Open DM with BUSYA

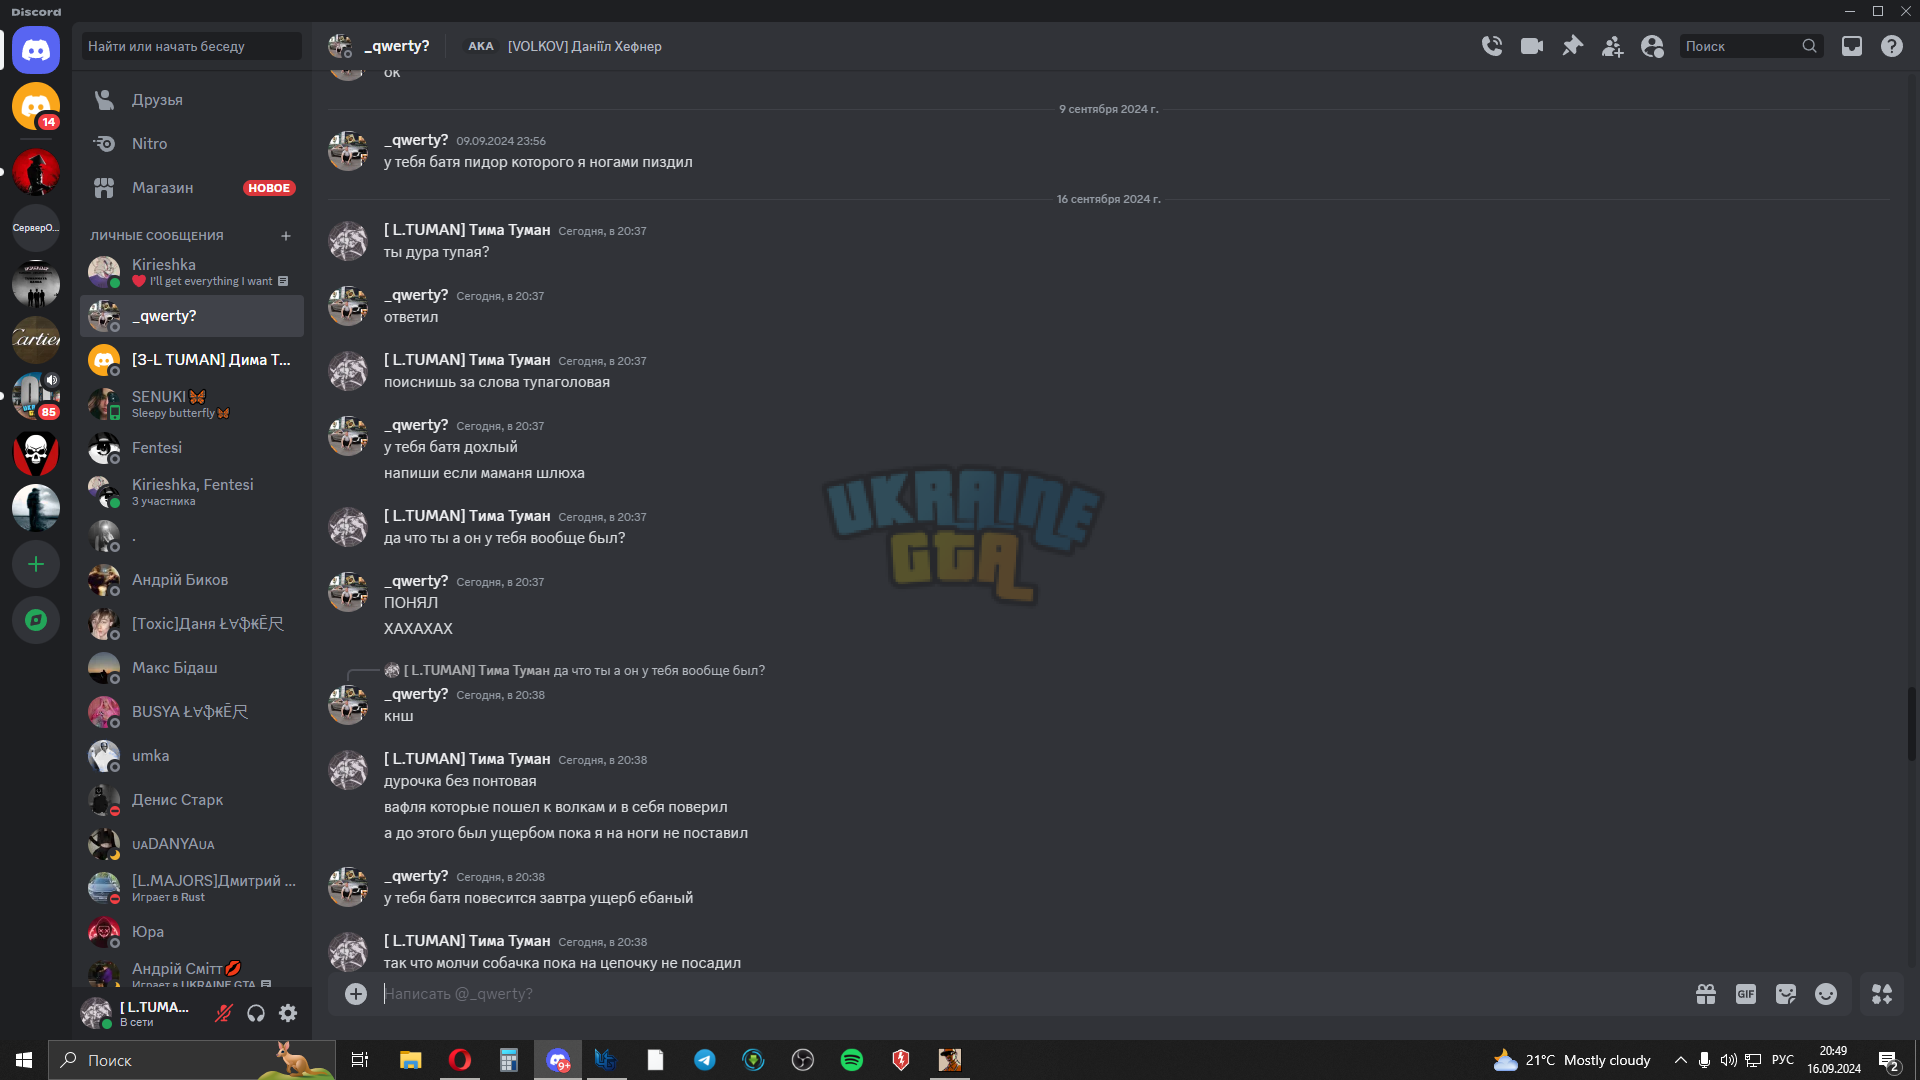pos(192,712)
